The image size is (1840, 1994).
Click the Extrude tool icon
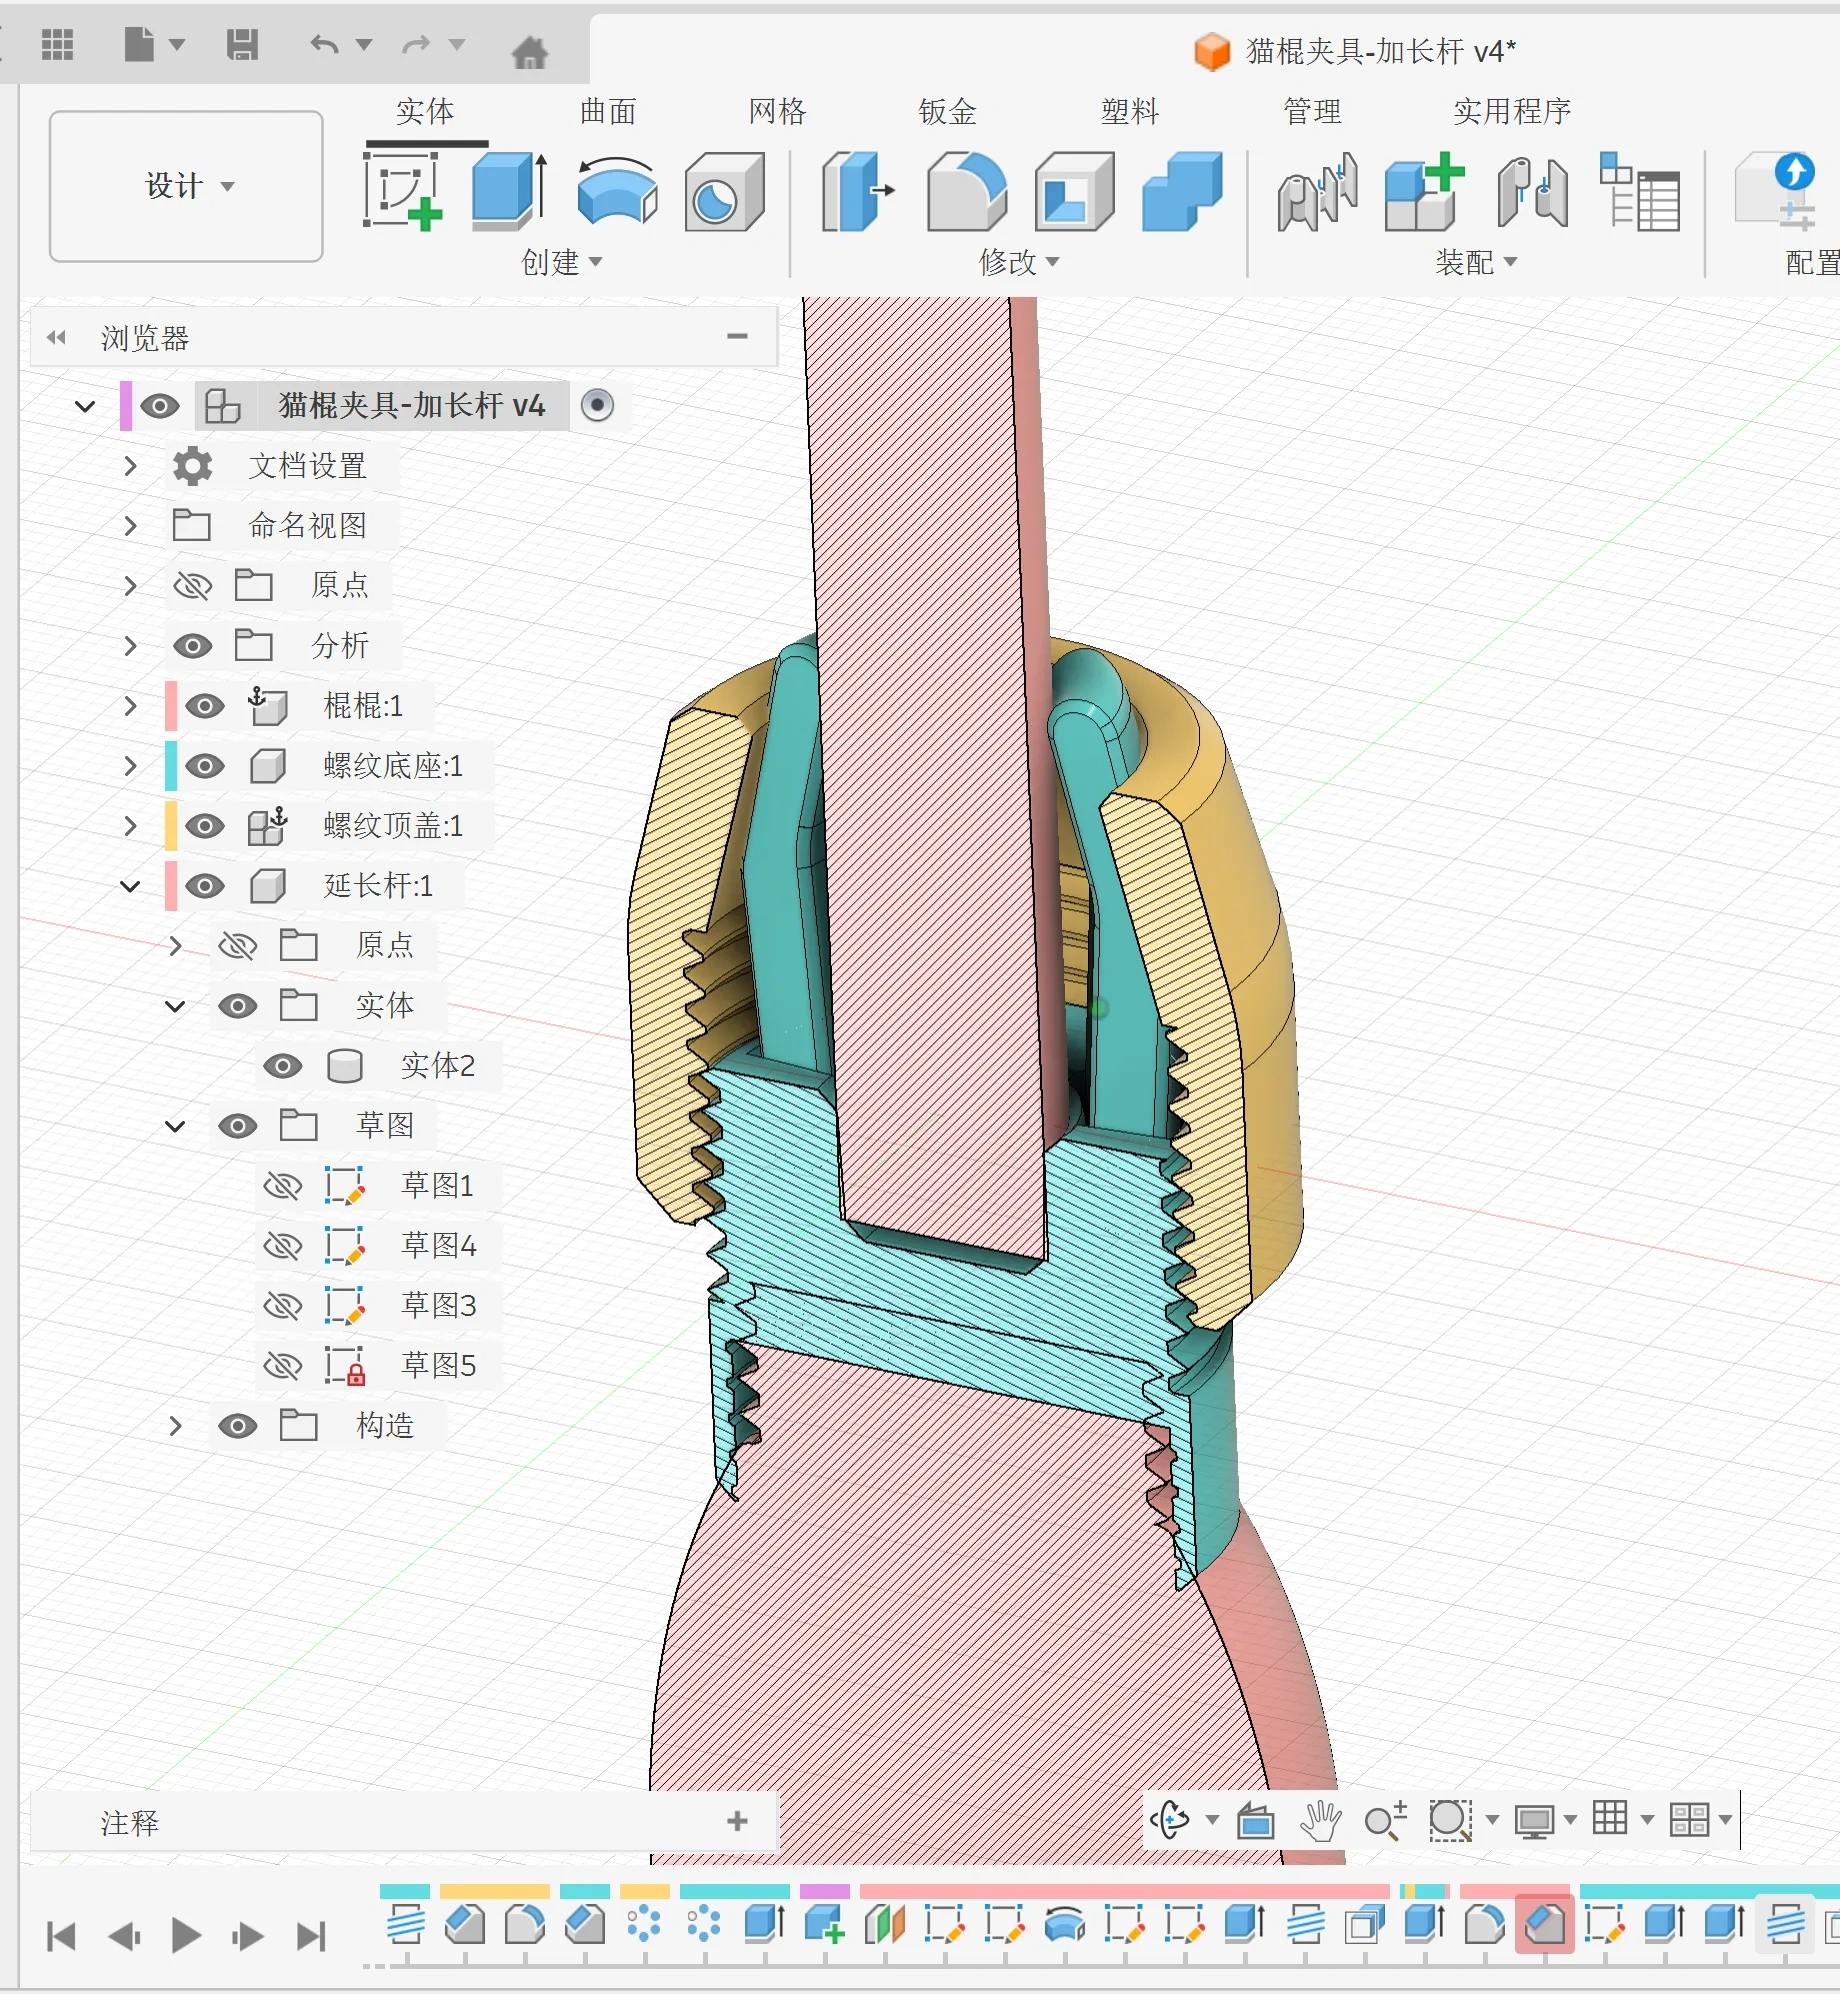[x=509, y=190]
